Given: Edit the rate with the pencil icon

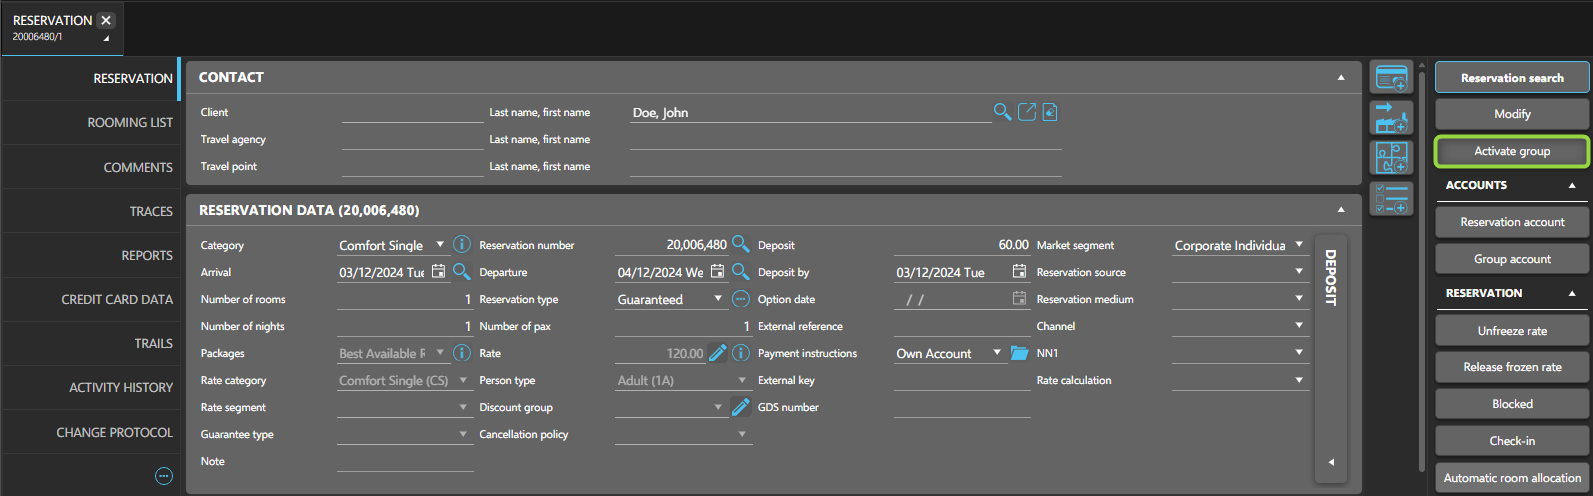Looking at the screenshot, I should pyautogui.click(x=717, y=353).
